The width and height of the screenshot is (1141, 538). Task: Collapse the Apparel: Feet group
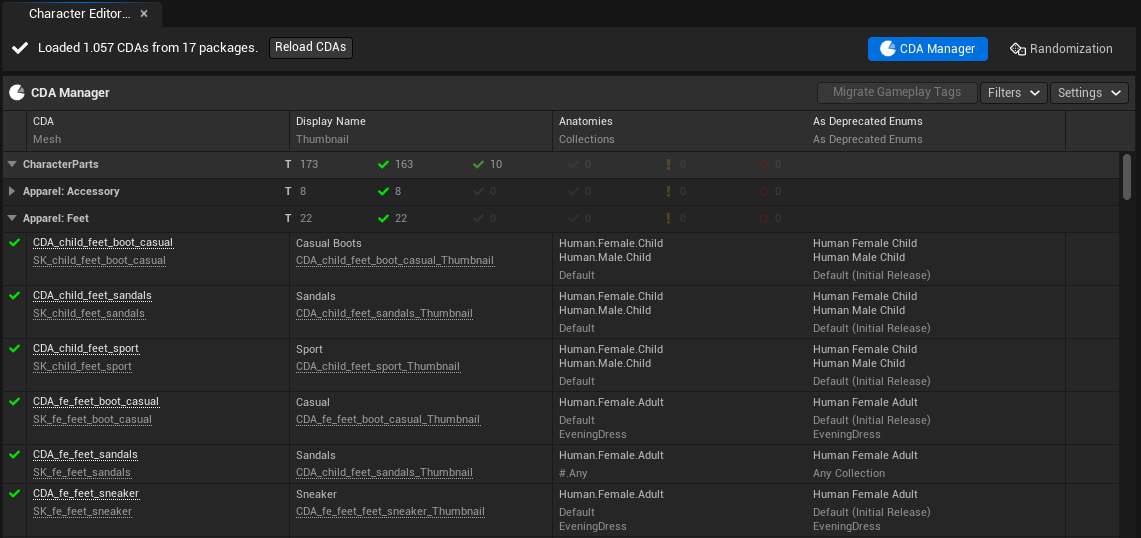point(12,218)
